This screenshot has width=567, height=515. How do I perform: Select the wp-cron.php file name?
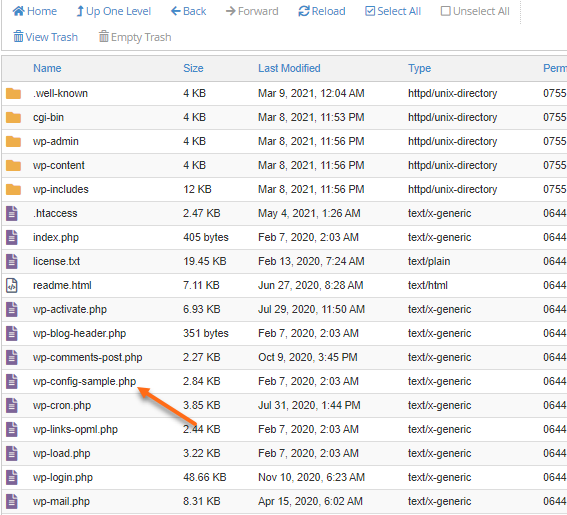[x=62, y=405]
